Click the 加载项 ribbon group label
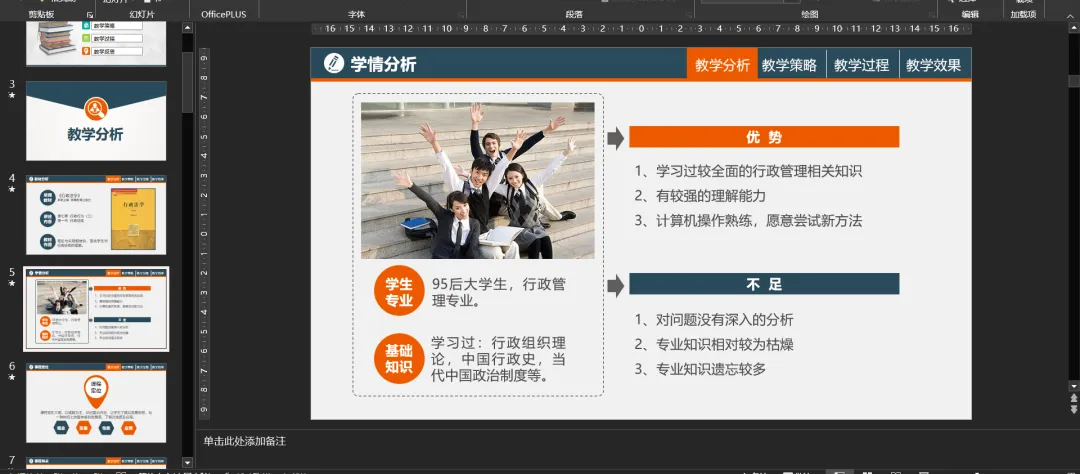Image resolution: width=1080 pixels, height=474 pixels. [1024, 14]
